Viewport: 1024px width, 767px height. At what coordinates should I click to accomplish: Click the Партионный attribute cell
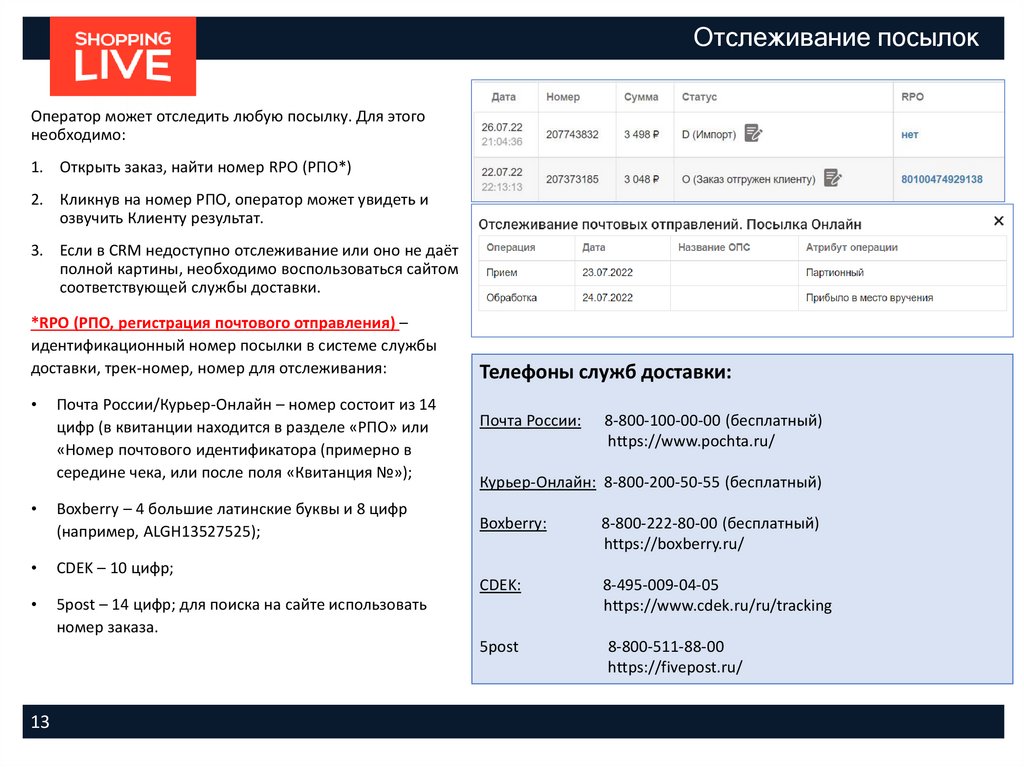(835, 272)
